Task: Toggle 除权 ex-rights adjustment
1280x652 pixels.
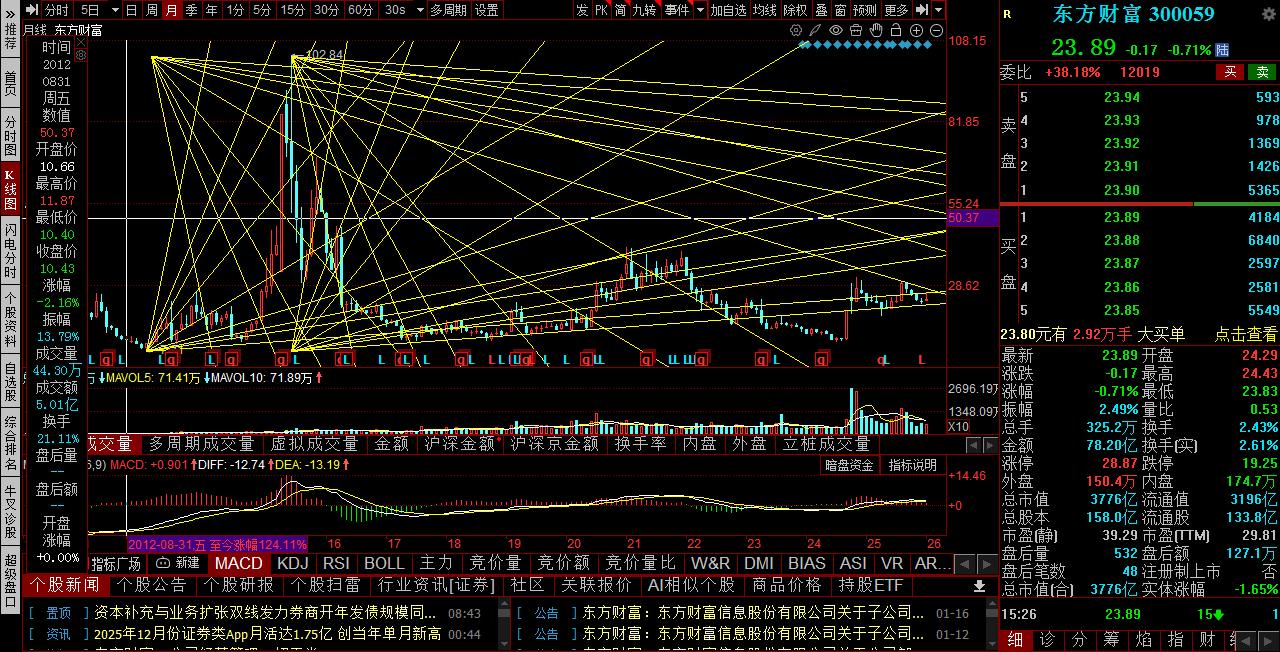Action: coord(795,10)
